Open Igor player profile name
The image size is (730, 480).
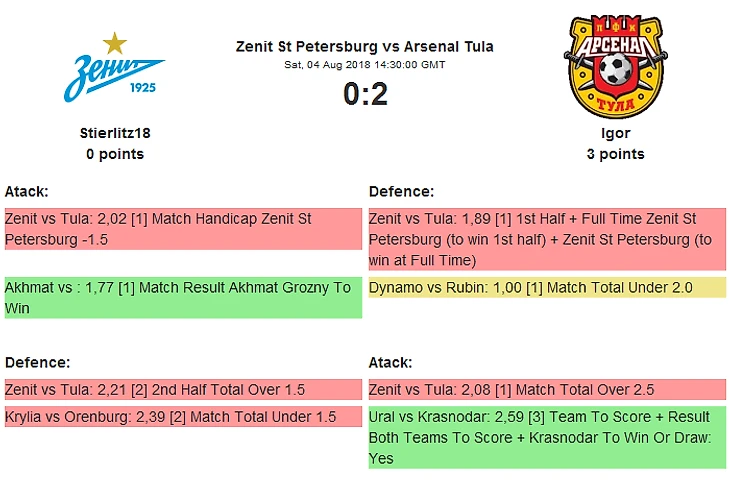click(x=615, y=133)
